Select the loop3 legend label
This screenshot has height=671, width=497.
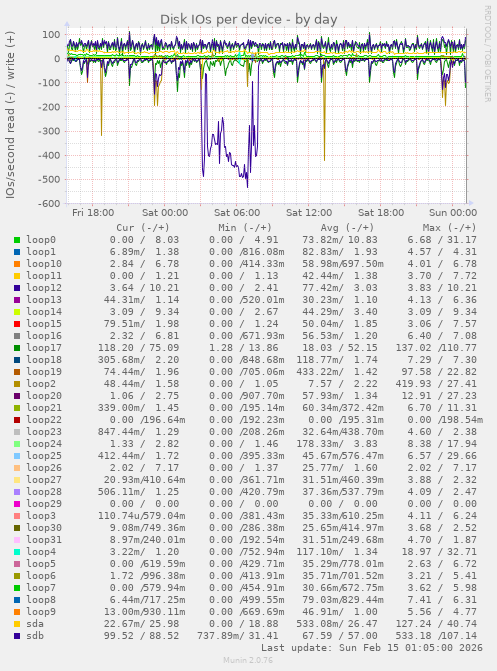41,516
